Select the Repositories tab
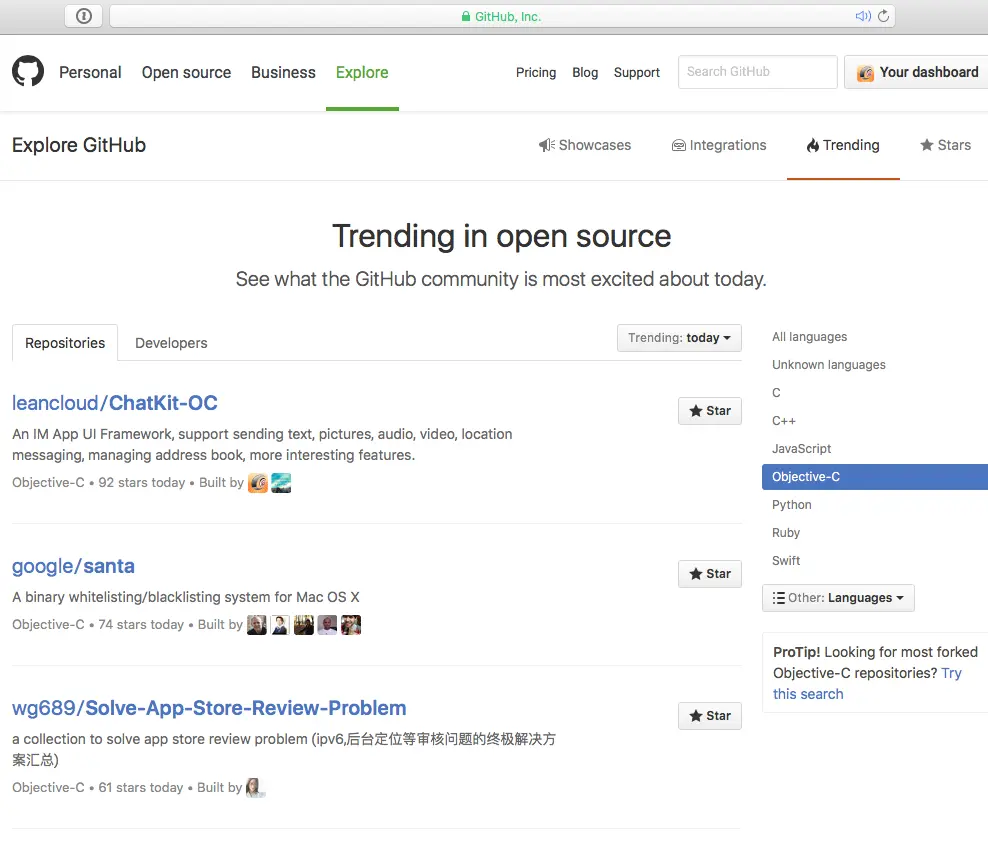Image resolution: width=988 pixels, height=848 pixels. [x=65, y=343]
